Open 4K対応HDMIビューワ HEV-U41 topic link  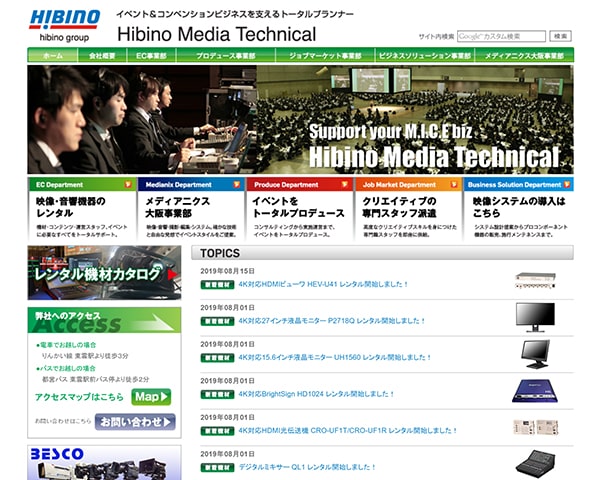click(x=323, y=284)
